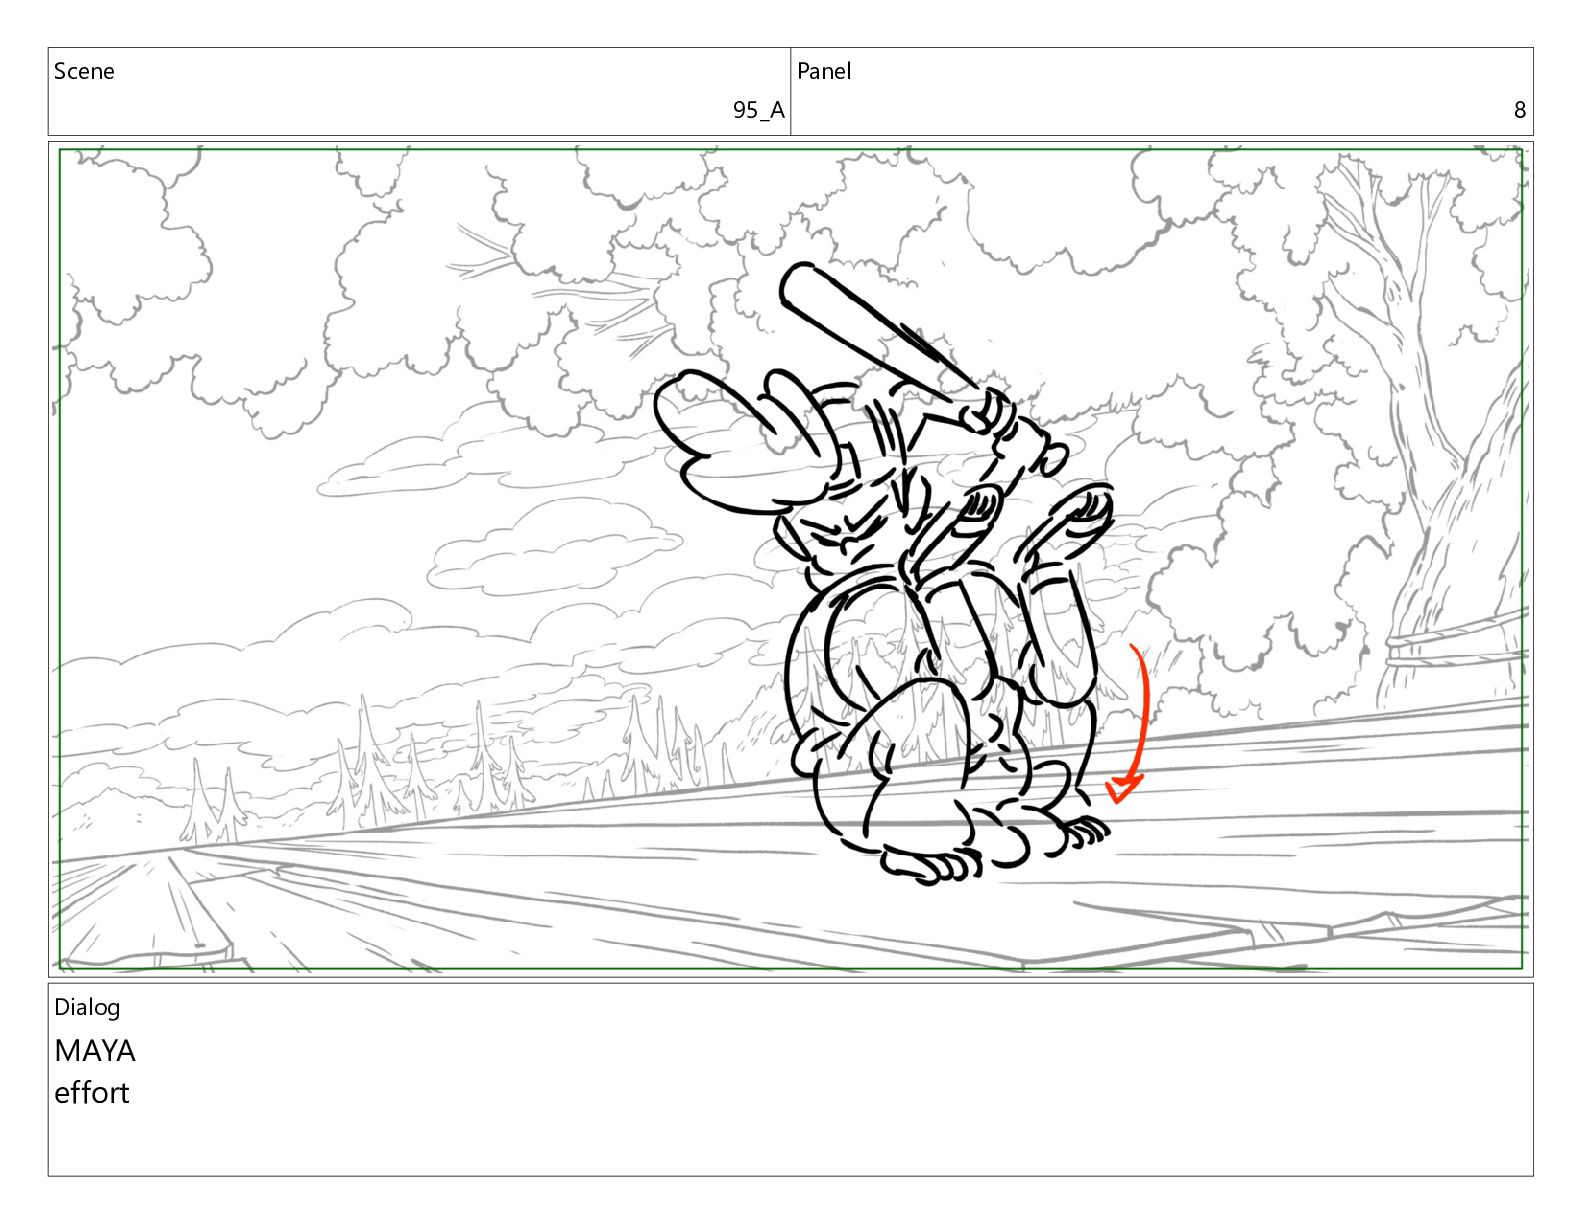This screenshot has height=1224, width=1584.
Task: Select the panel number '8'
Action: [1520, 110]
